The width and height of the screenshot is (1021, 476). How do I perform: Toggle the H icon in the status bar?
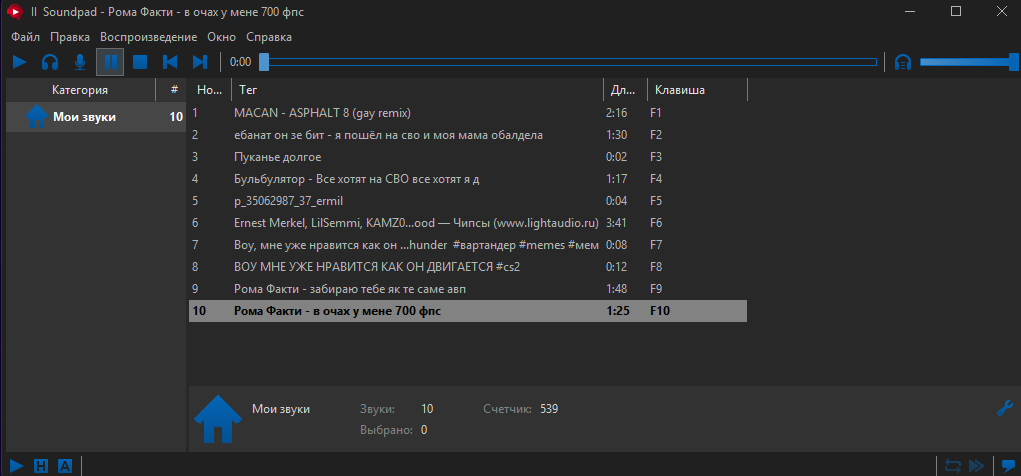click(x=40, y=466)
